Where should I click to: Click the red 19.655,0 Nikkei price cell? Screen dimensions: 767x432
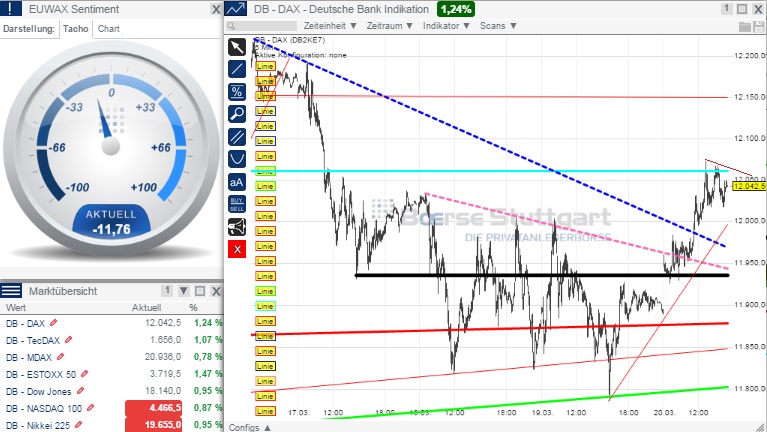154,425
